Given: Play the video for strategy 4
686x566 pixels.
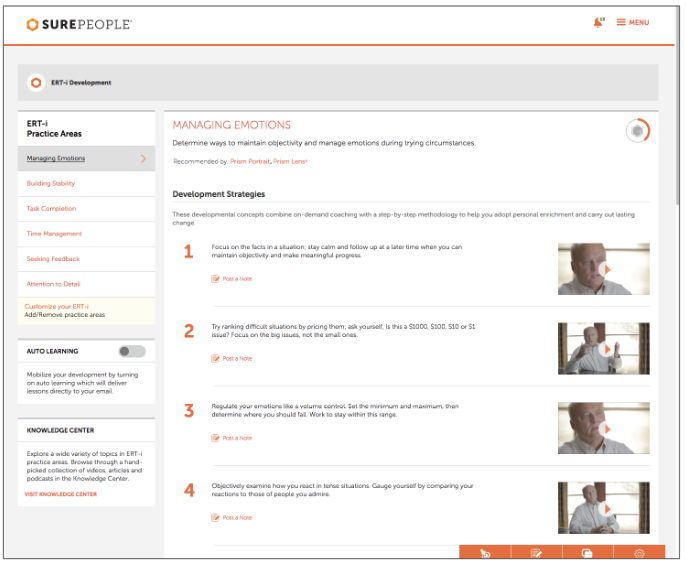Looking at the screenshot, I should point(604,508).
